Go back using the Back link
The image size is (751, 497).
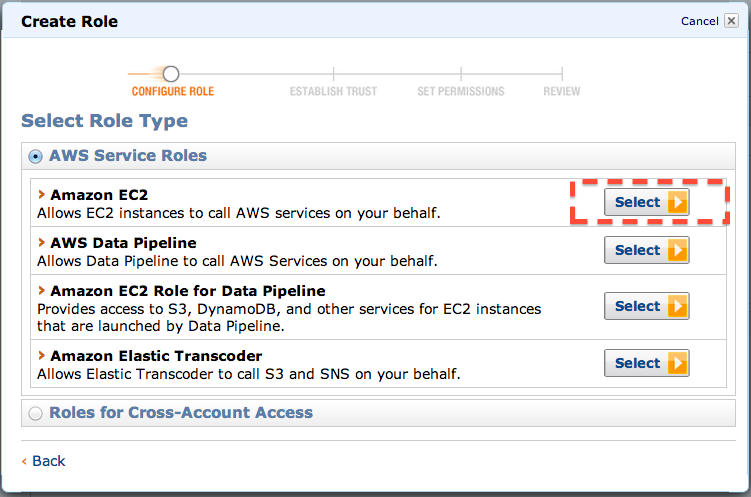(48, 461)
